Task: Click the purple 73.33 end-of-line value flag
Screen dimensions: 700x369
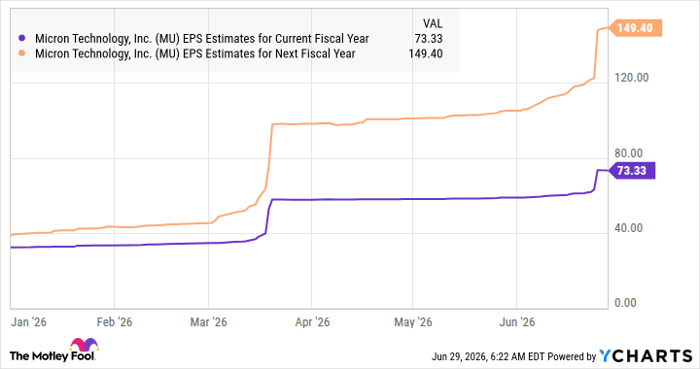Action: click(632, 170)
